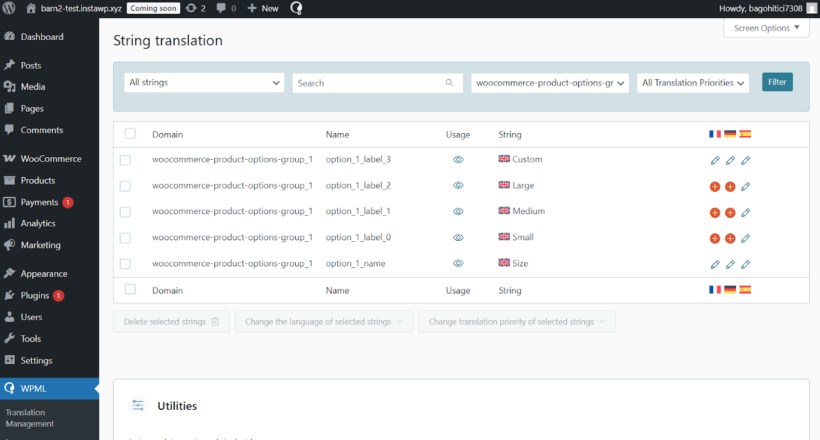The image size is (820, 440).
Task: Open the All strings dropdown
Action: click(204, 83)
